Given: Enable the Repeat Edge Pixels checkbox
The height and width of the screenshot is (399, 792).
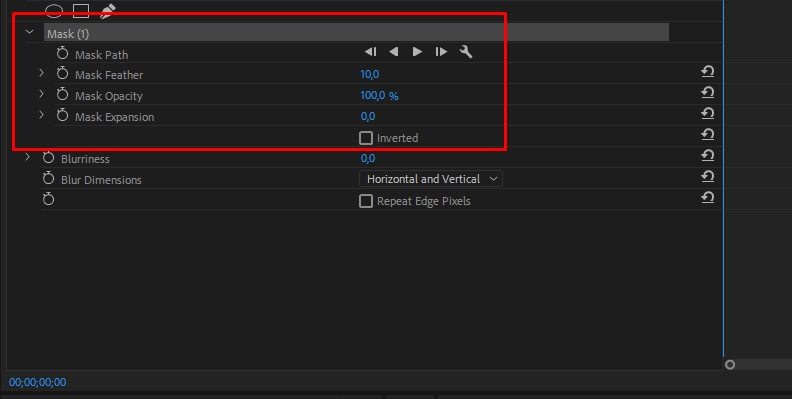Looking at the screenshot, I should (366, 201).
